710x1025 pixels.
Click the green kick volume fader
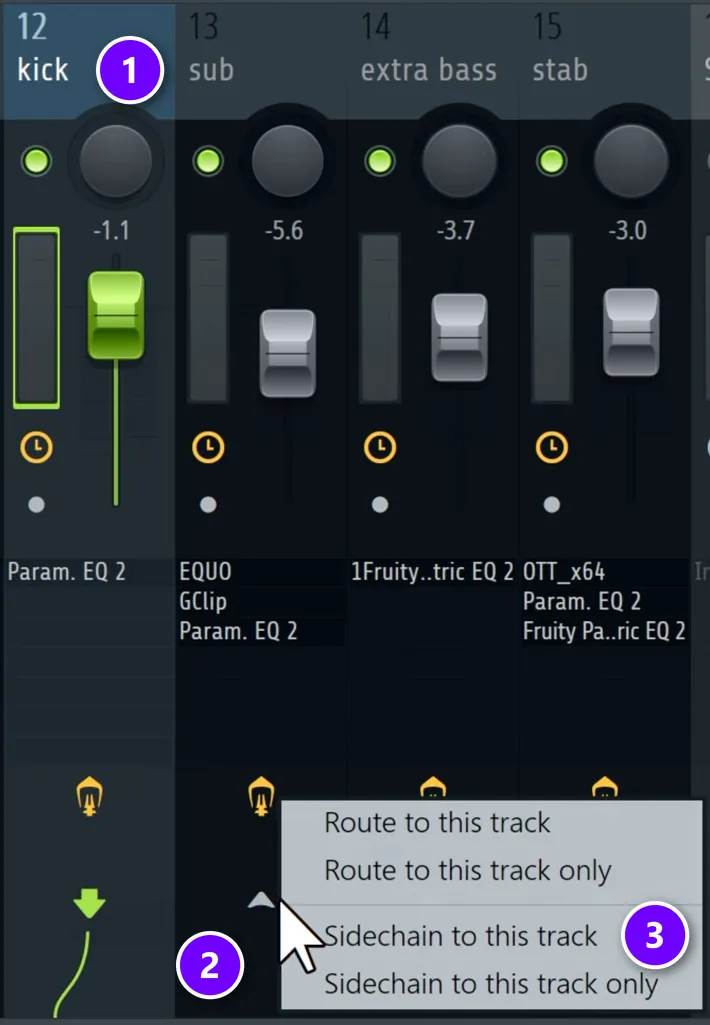[116, 315]
